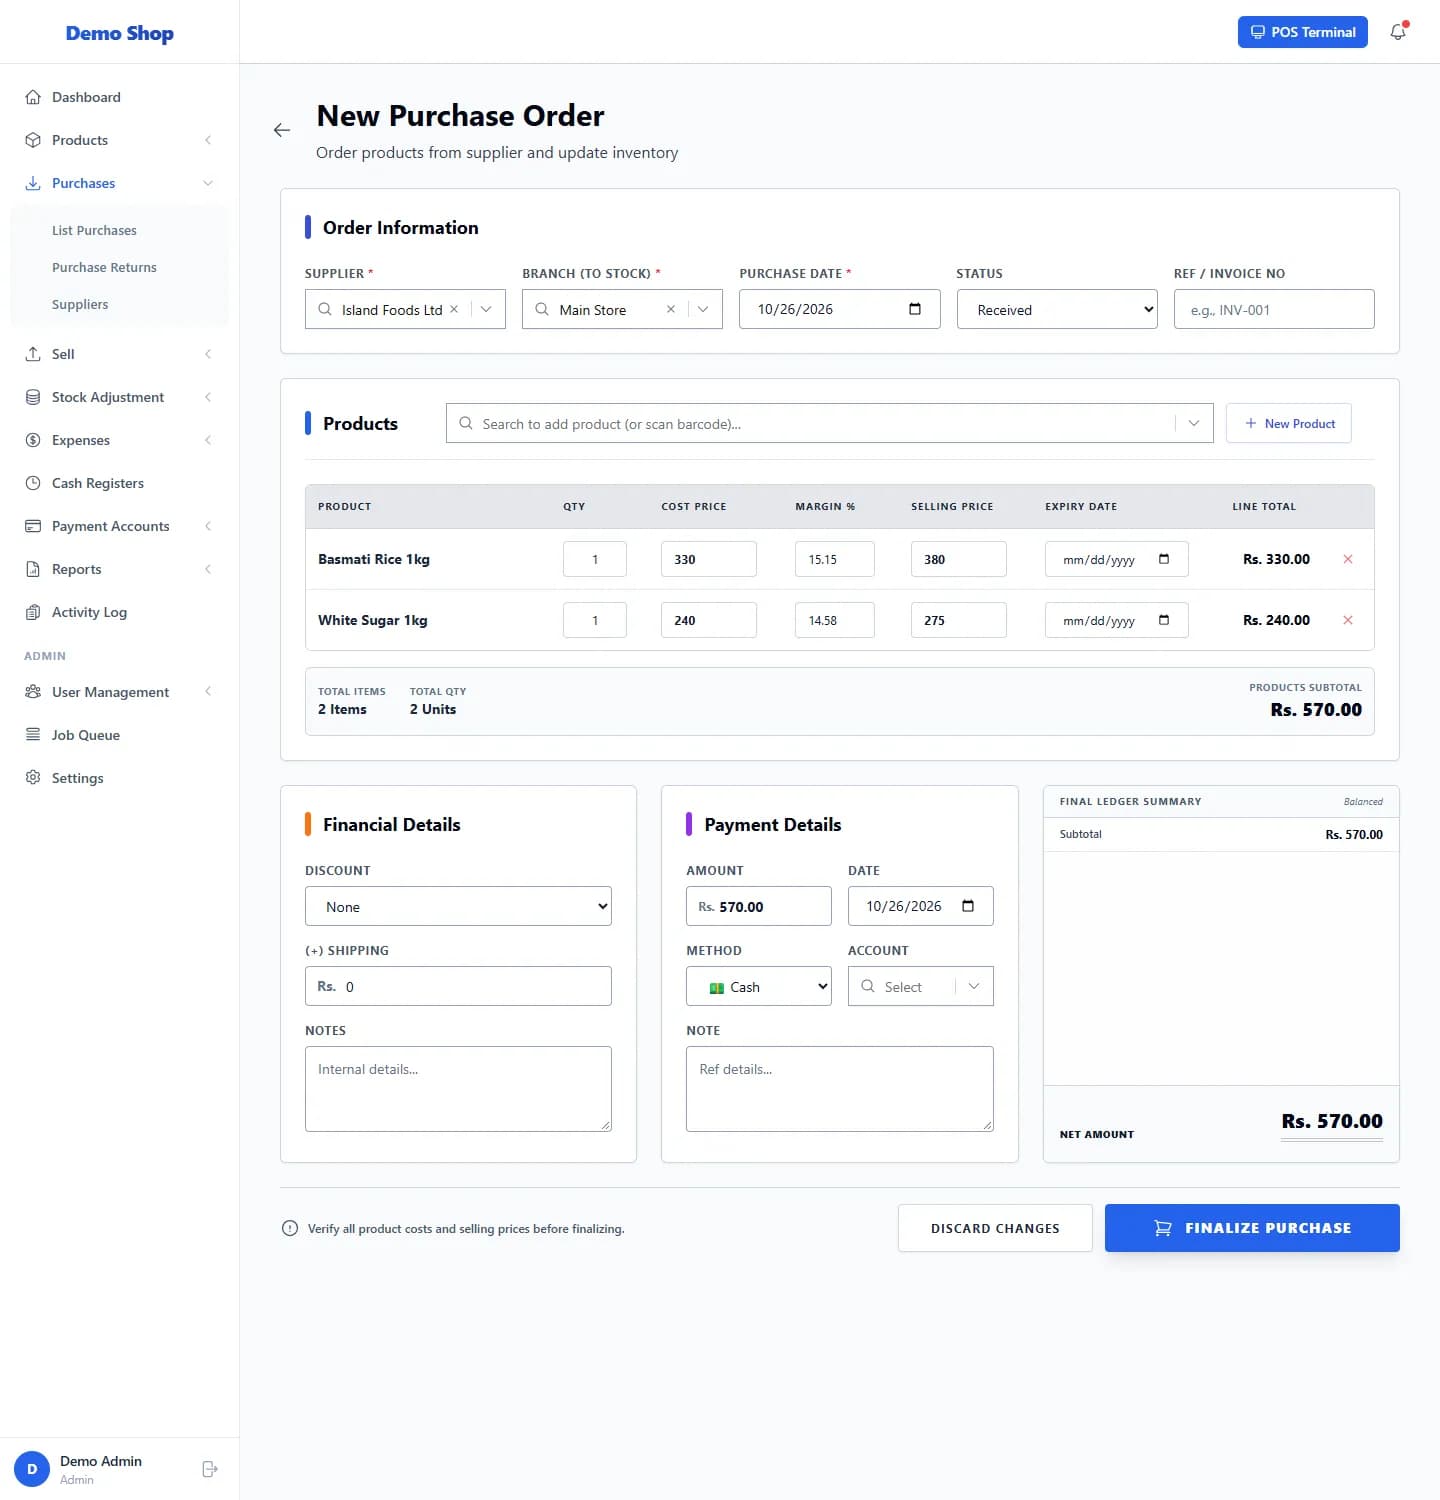Open the Status dropdown showing Received
Screen dimensions: 1440x1500
click(1057, 309)
